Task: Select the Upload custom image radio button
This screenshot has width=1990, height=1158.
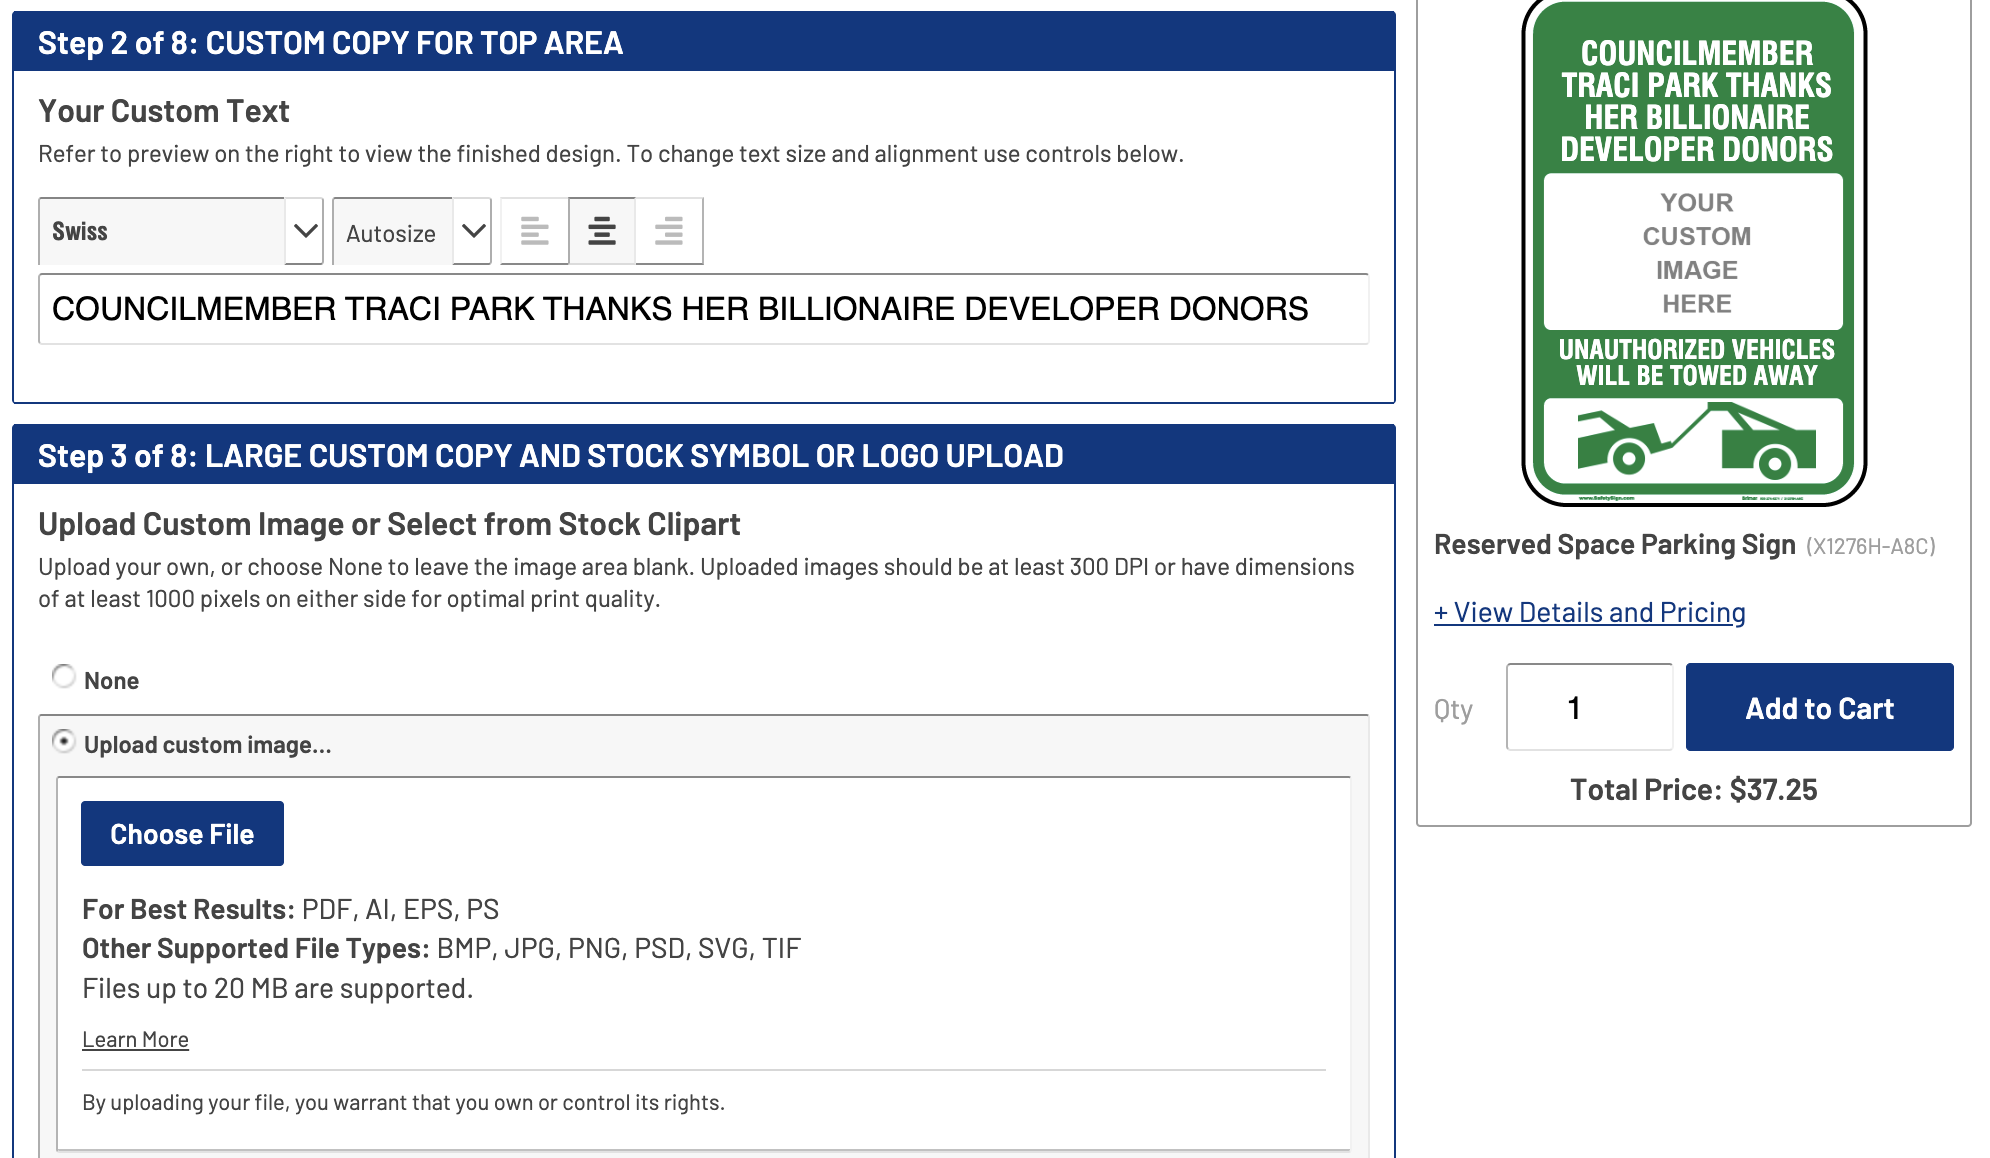Action: [x=64, y=741]
